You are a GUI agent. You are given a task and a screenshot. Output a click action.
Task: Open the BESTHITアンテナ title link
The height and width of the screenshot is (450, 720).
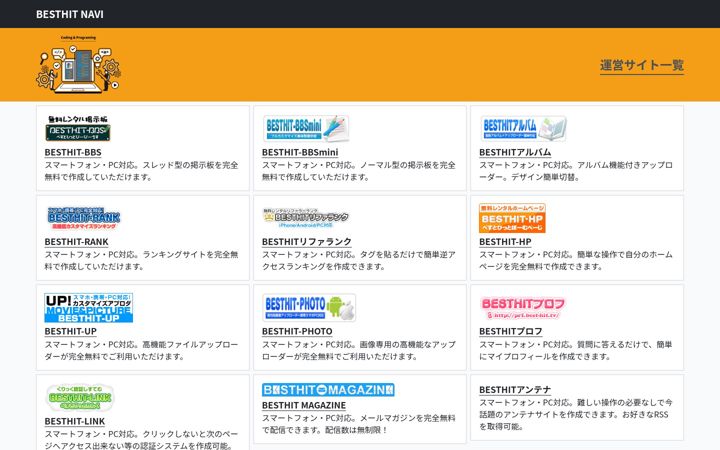point(515,390)
